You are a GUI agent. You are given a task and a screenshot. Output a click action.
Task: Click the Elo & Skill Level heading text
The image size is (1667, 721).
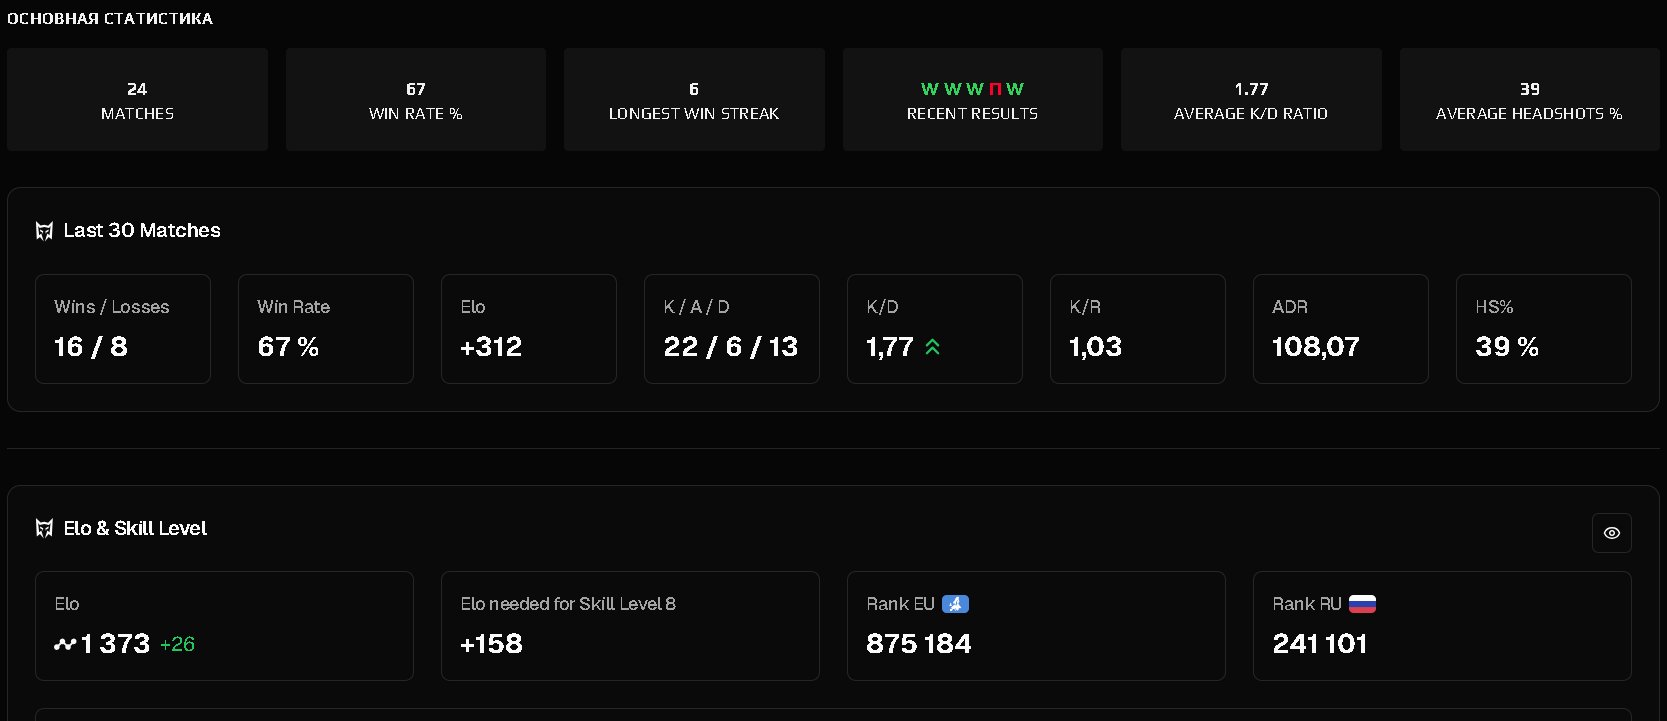pyautogui.click(x=135, y=528)
